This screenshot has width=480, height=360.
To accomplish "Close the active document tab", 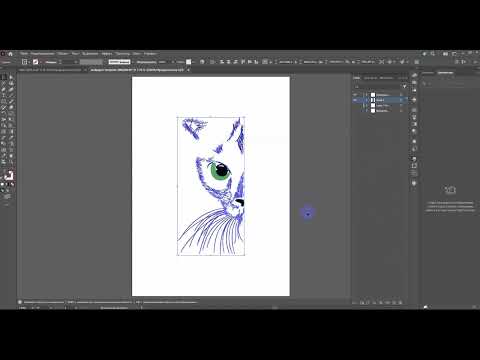I will (188, 70).
